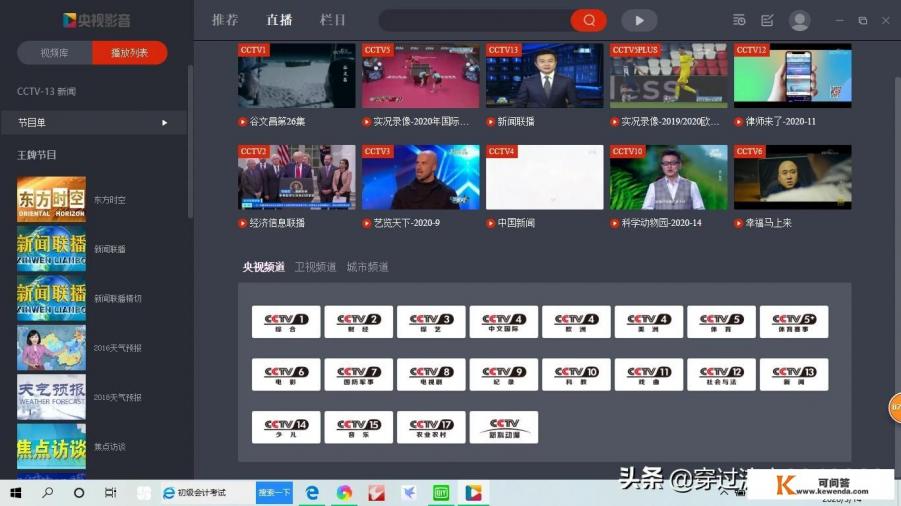Viewport: 901px width, 506px height.
Task: Open the CCTV9 纪录 channel logo
Action: (504, 374)
